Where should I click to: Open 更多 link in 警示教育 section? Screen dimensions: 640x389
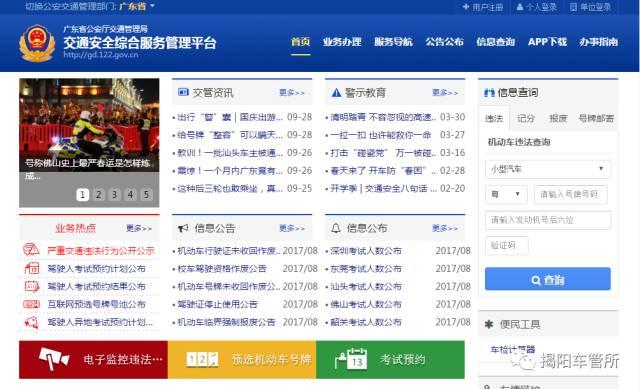pyautogui.click(x=445, y=93)
